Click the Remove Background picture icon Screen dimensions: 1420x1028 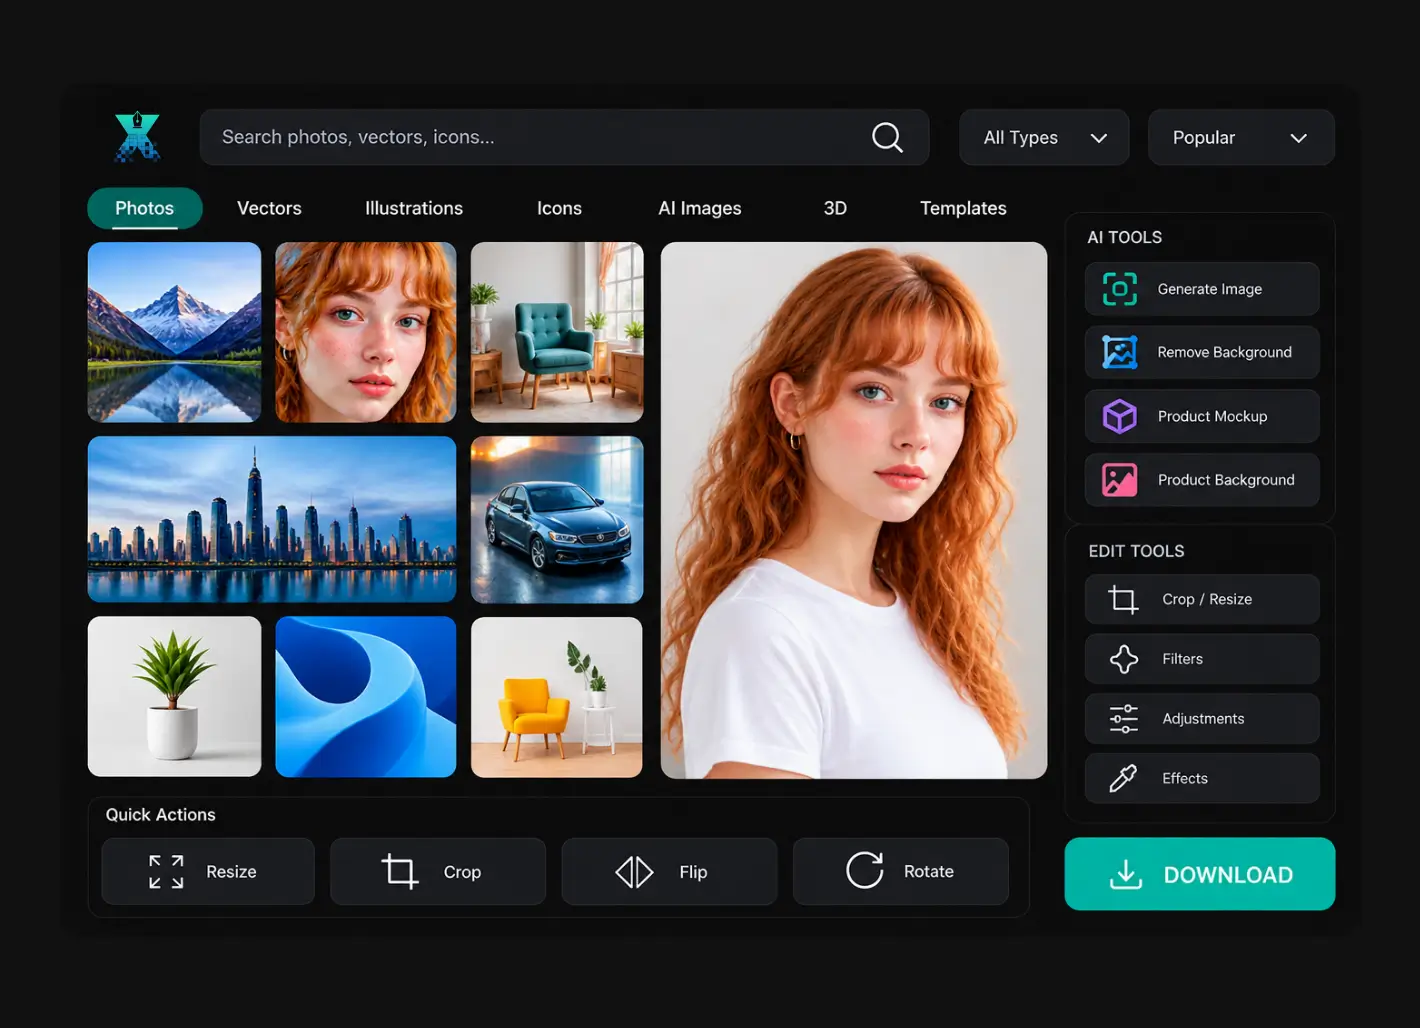click(x=1120, y=352)
